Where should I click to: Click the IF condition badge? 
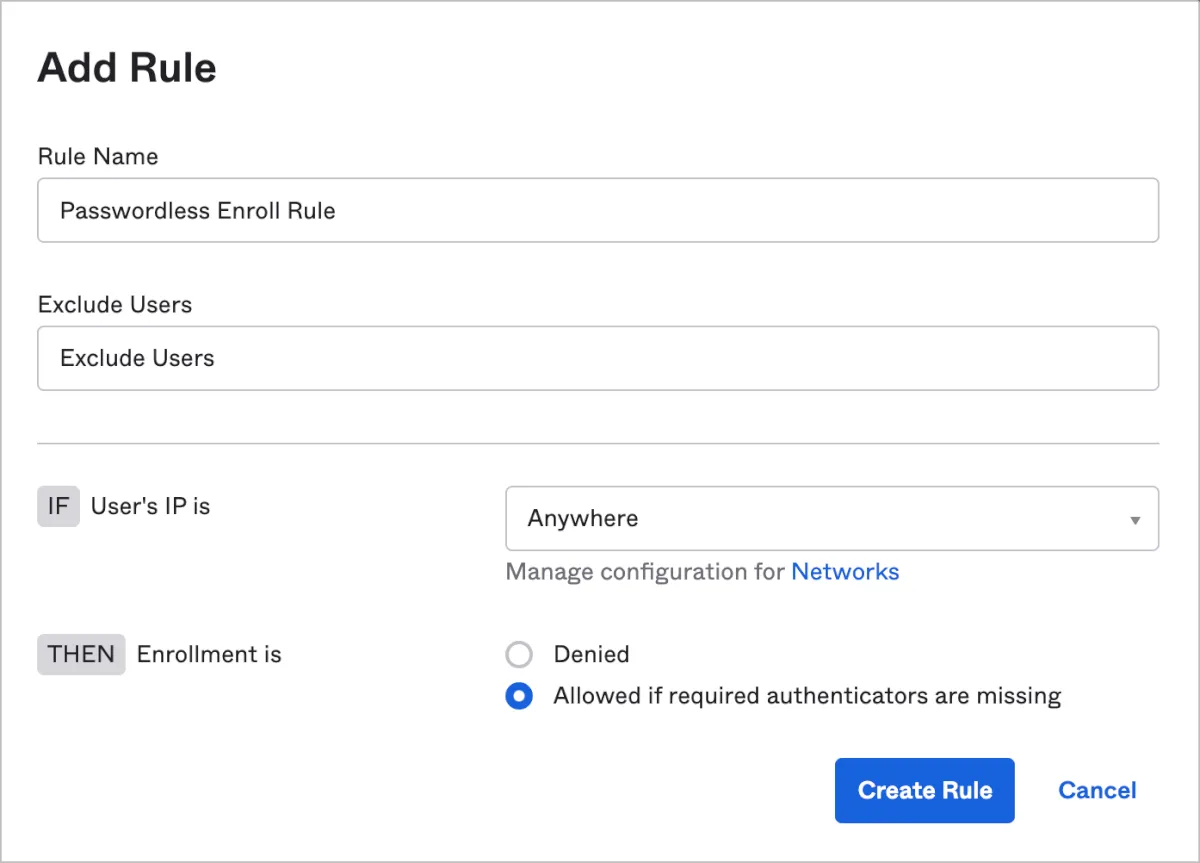[58, 507]
